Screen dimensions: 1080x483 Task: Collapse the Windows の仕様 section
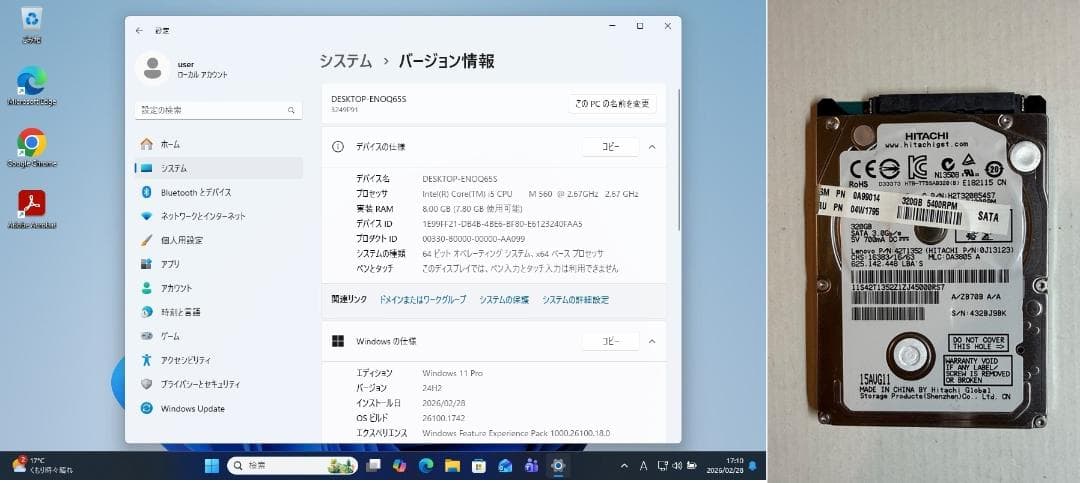(x=652, y=341)
